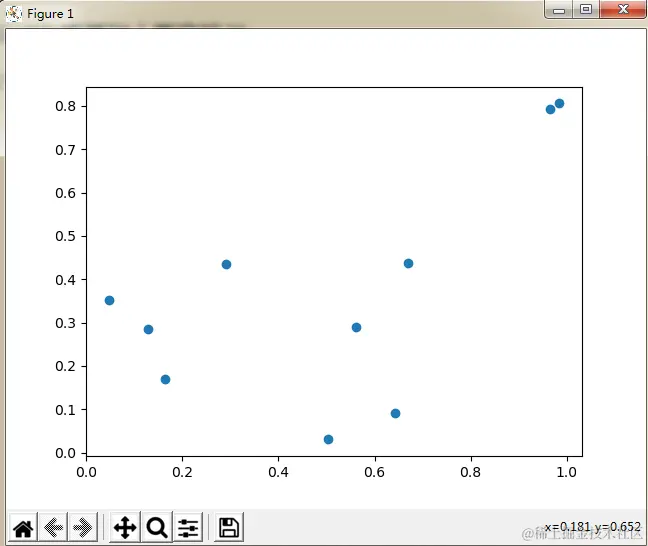Reset the plot view with the Home icon
The image size is (648, 546).
tap(23, 527)
